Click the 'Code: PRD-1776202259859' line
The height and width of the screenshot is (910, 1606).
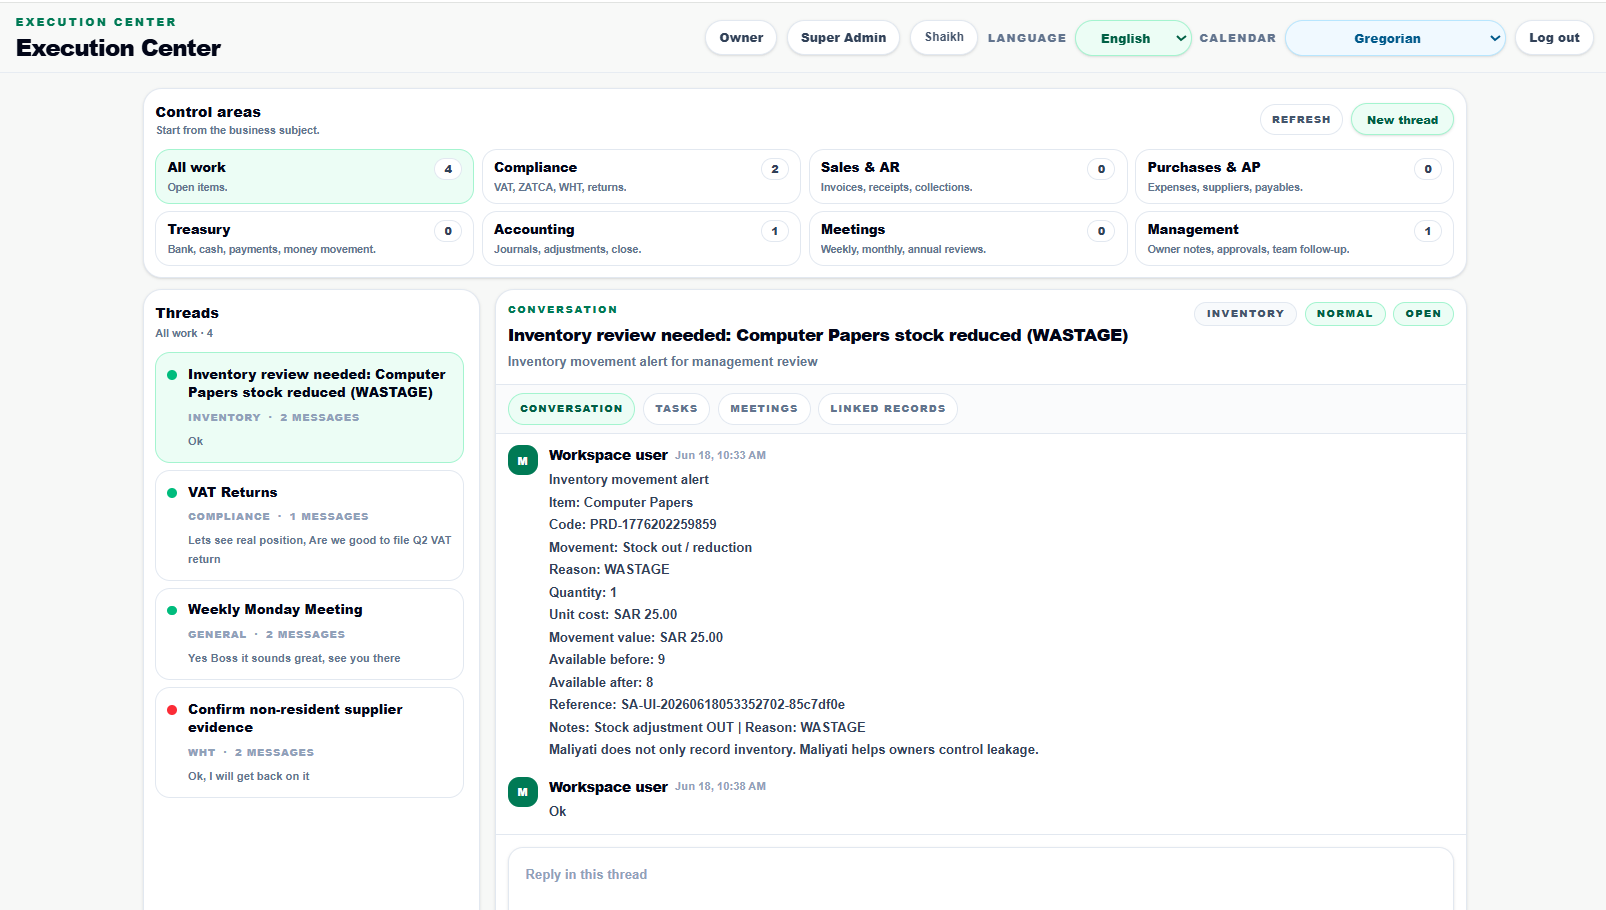(x=633, y=524)
